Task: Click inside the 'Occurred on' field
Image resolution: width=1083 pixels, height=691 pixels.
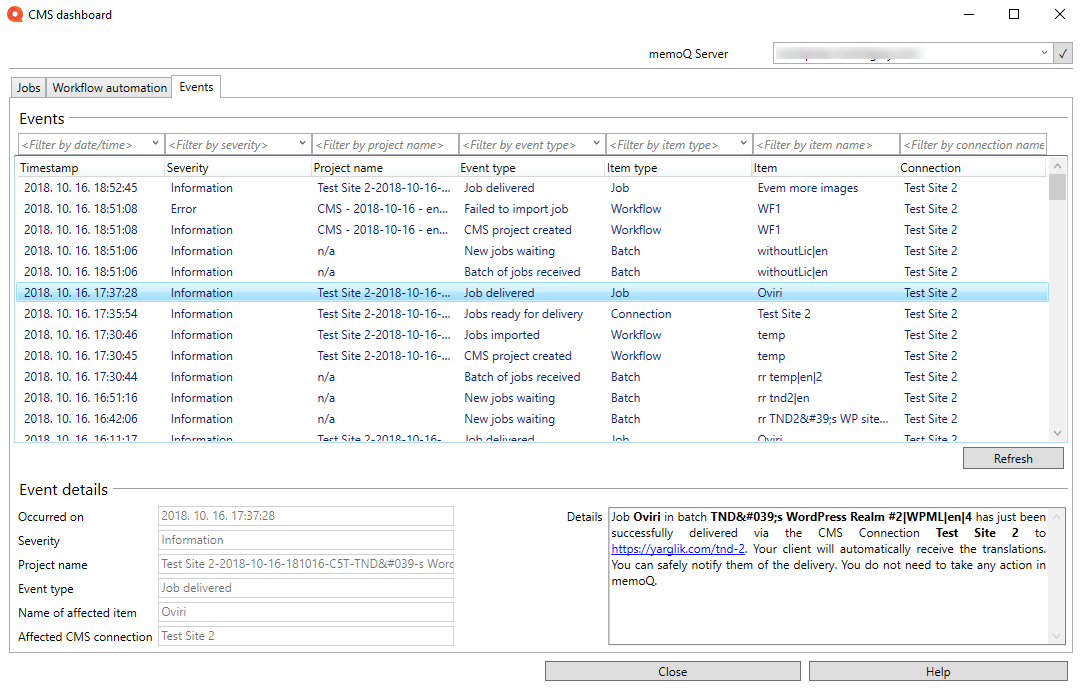Action: point(305,516)
